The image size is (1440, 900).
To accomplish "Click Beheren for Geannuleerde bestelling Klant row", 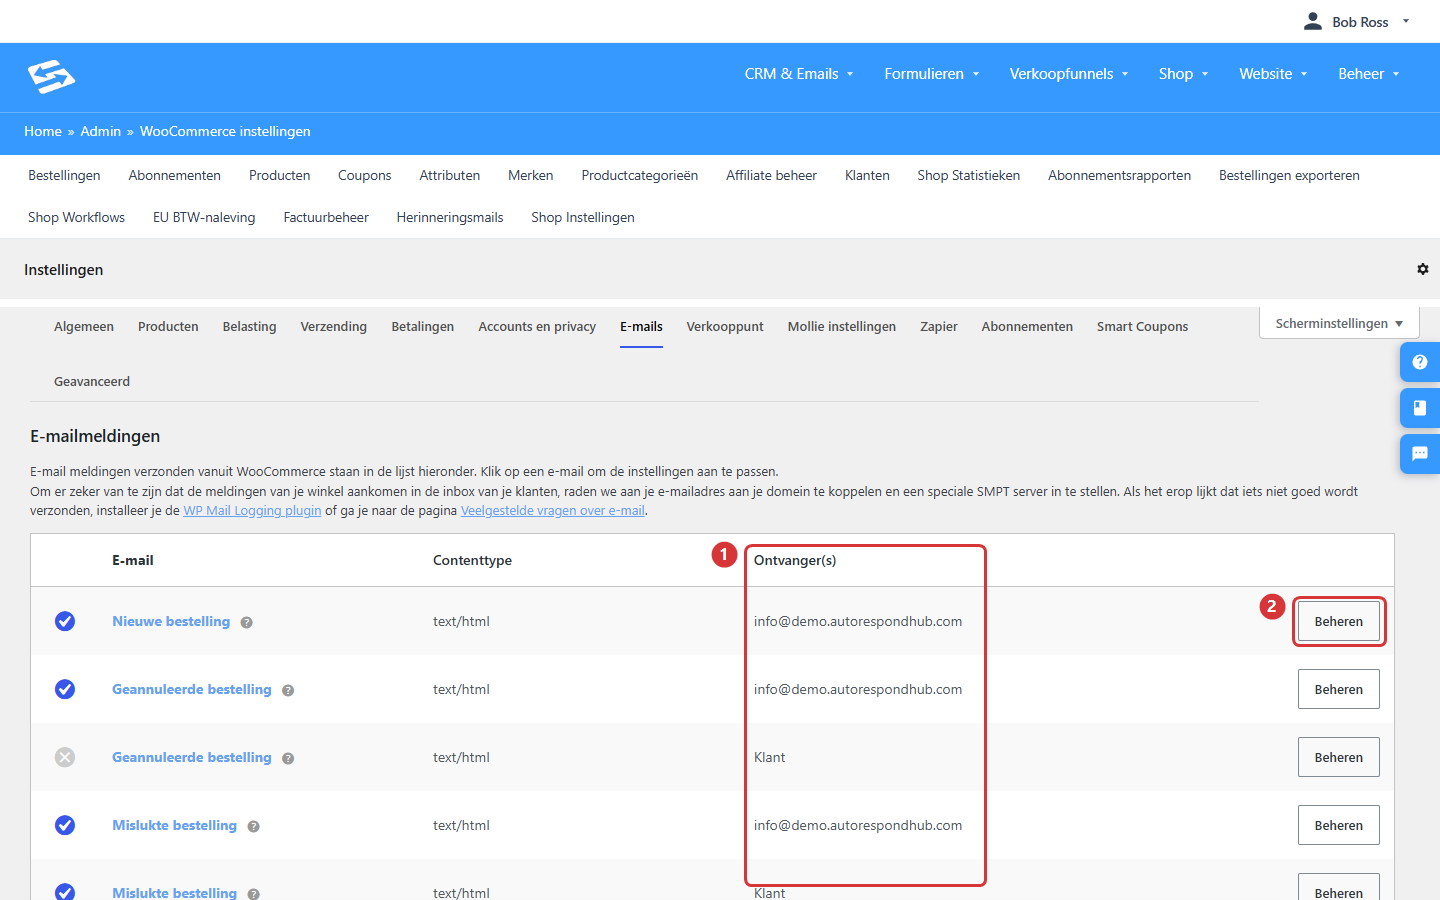I will 1338,757.
